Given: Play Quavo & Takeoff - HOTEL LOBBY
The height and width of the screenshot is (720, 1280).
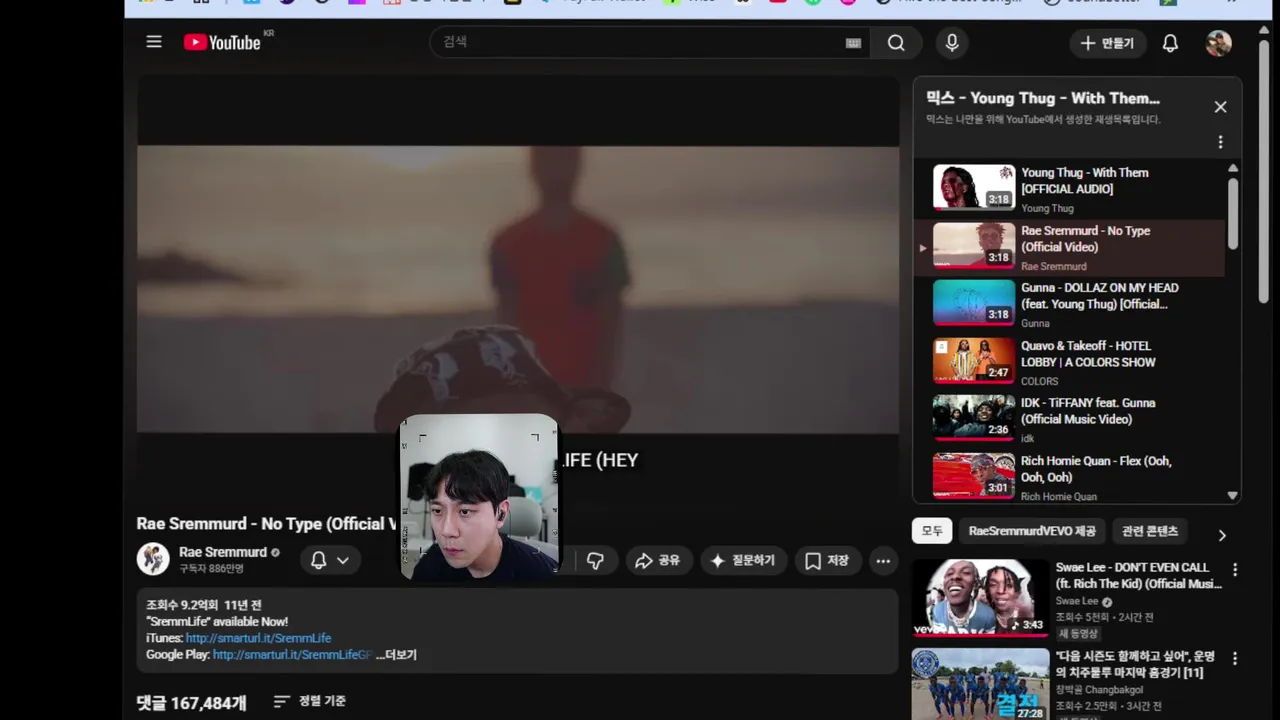Looking at the screenshot, I should click(x=1070, y=362).
